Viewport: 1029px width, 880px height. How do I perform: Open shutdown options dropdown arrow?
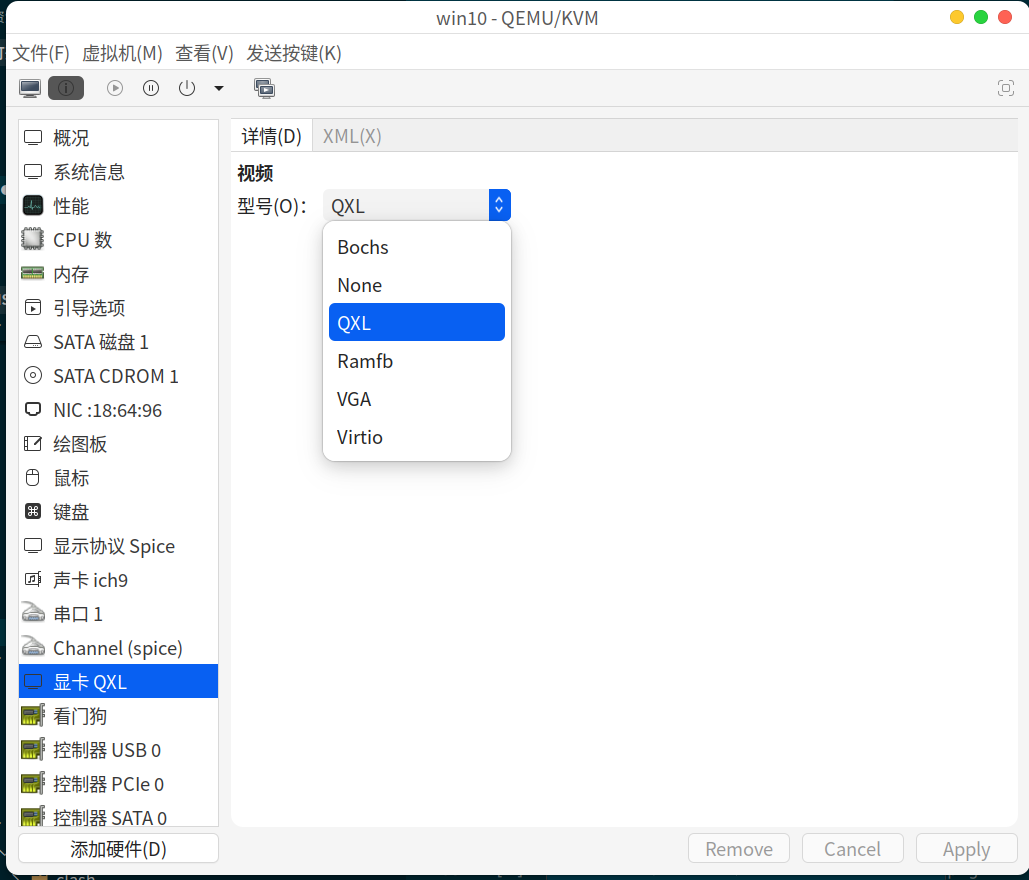tap(219, 88)
